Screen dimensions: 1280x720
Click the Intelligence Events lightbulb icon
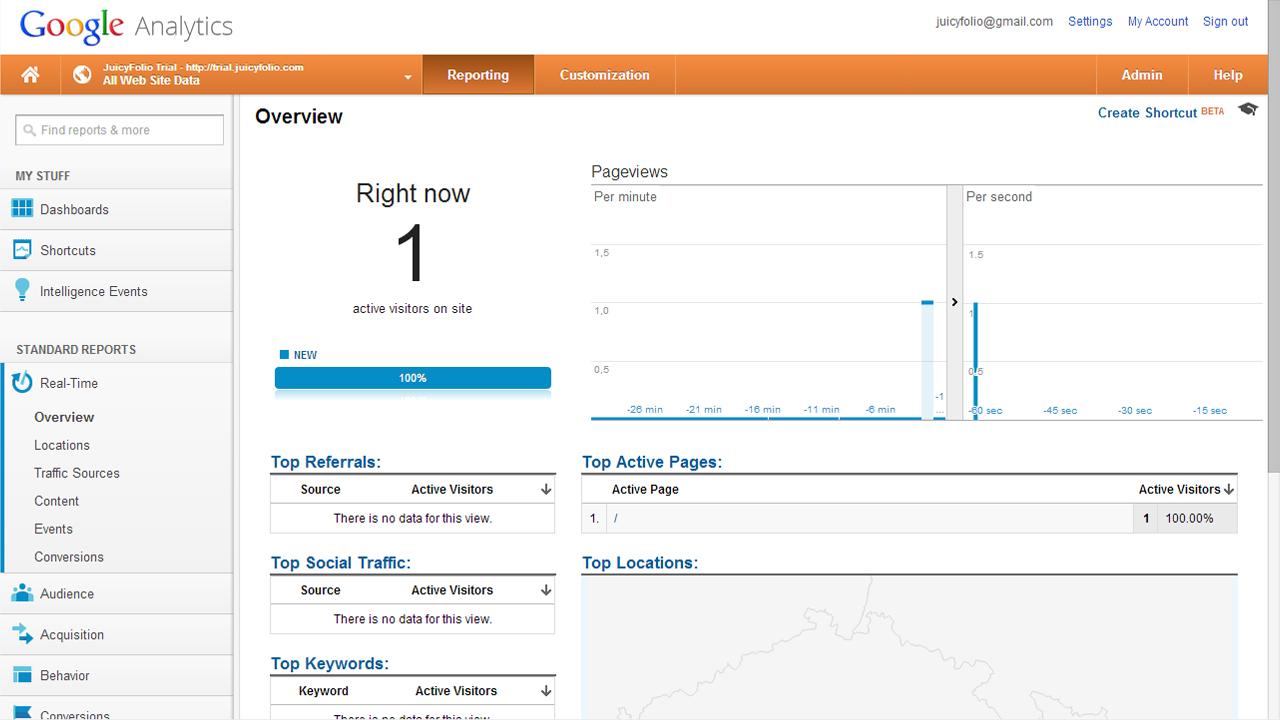[21, 291]
